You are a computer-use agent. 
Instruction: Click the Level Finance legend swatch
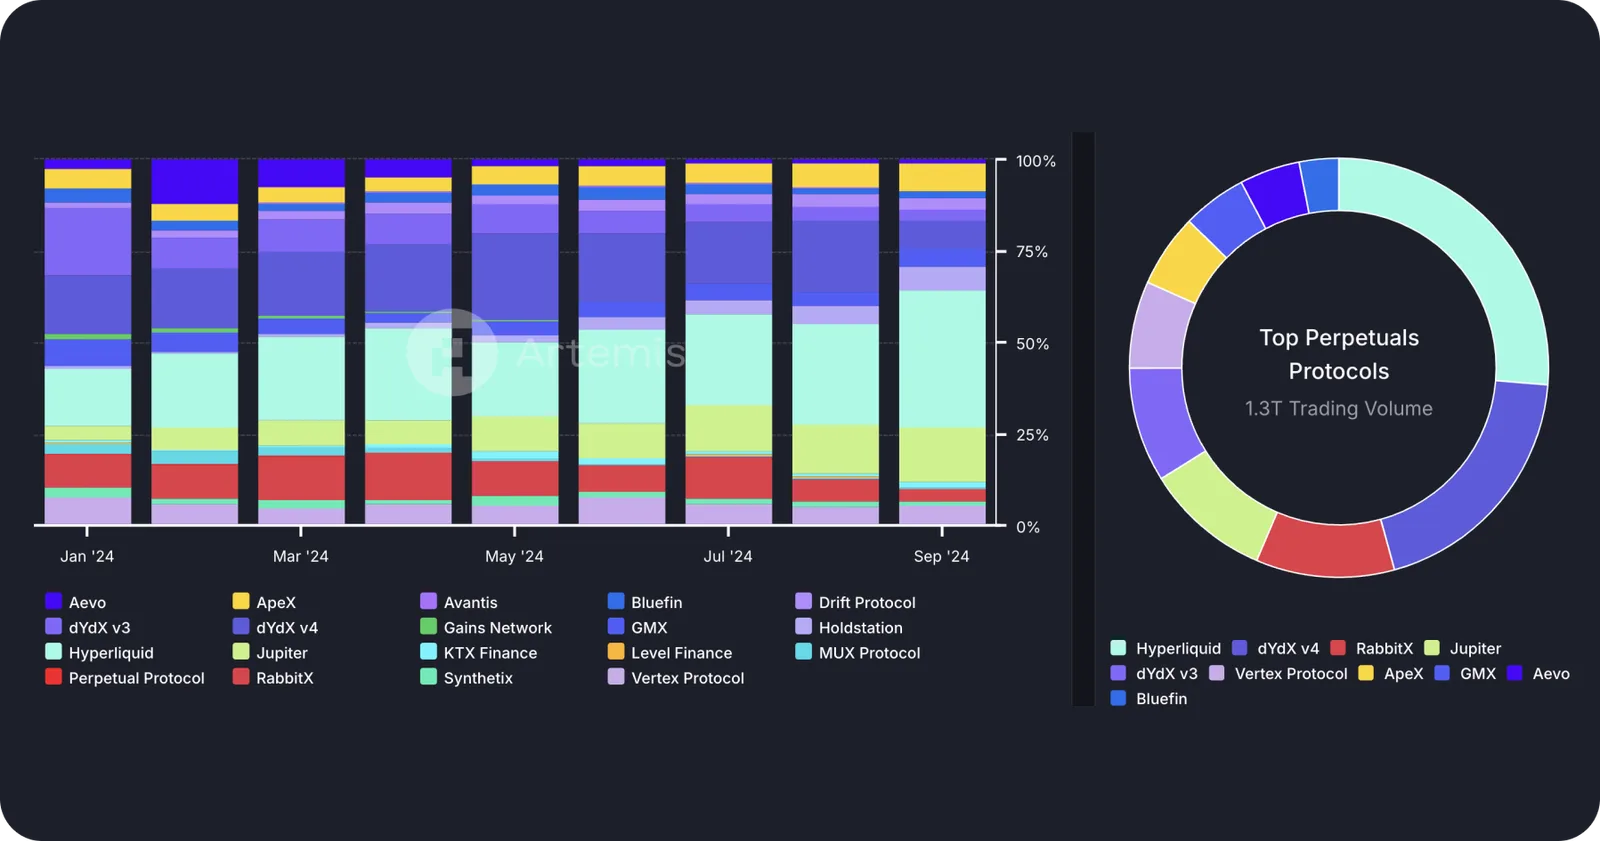(x=616, y=651)
